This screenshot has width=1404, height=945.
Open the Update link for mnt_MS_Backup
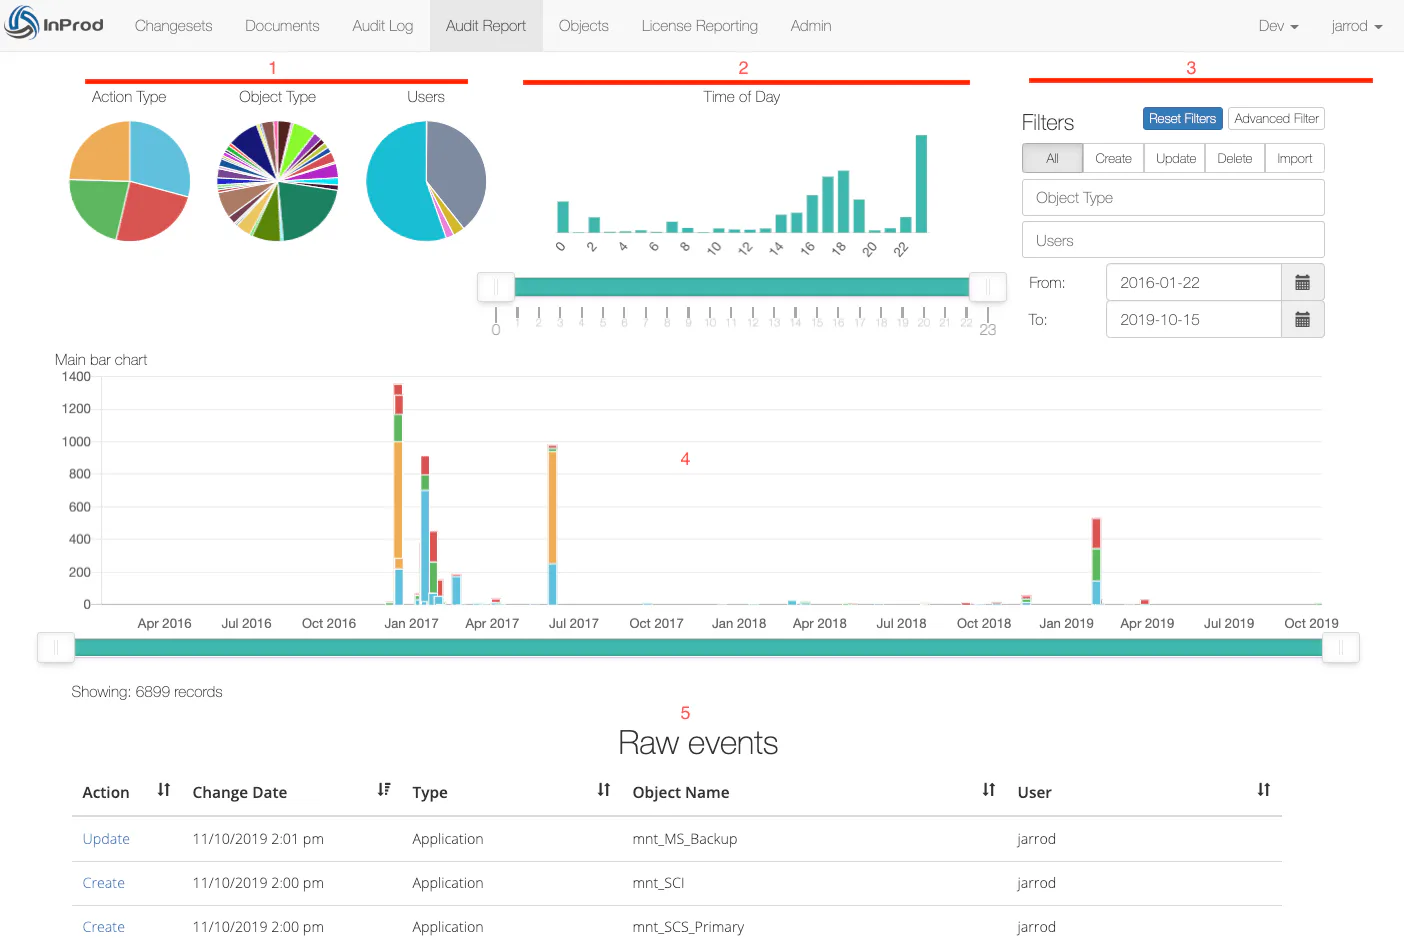click(x=106, y=839)
